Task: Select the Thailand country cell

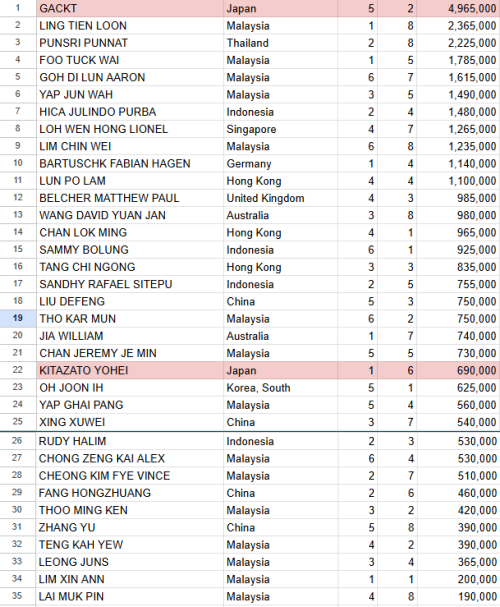Action: [x=281, y=43]
